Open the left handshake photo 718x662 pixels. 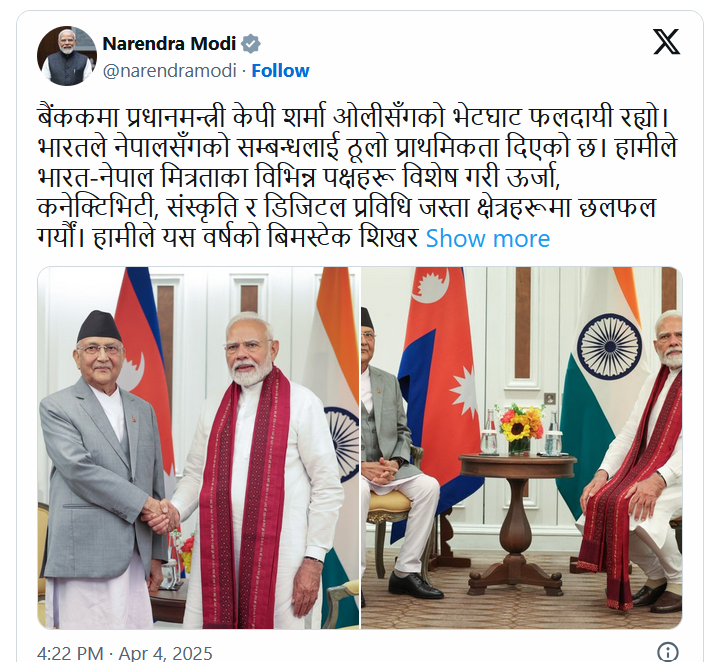tap(199, 448)
